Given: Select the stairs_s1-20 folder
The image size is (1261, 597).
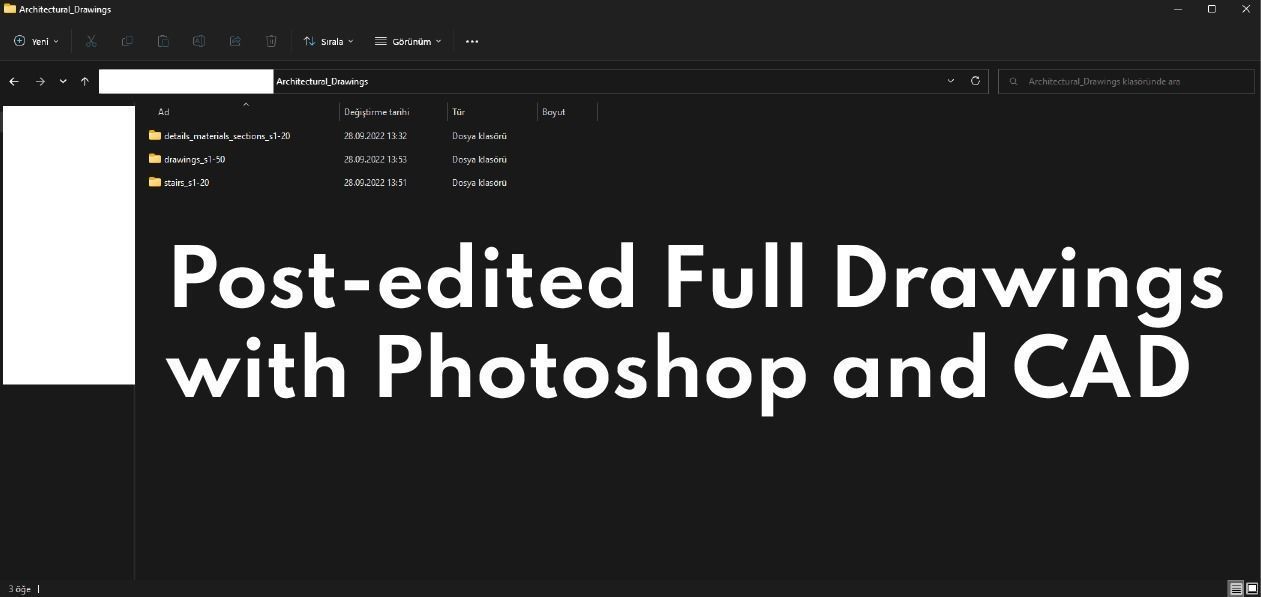Looking at the screenshot, I should tap(186, 182).
